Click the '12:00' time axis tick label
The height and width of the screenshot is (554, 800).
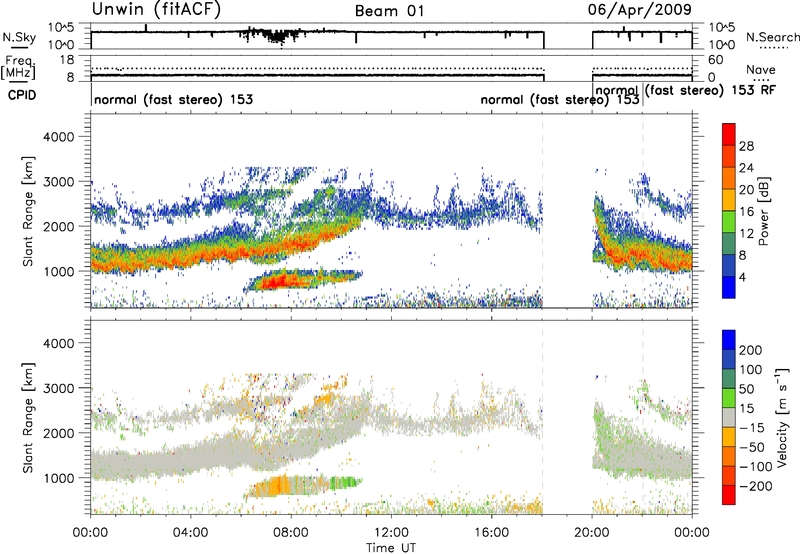click(391, 533)
